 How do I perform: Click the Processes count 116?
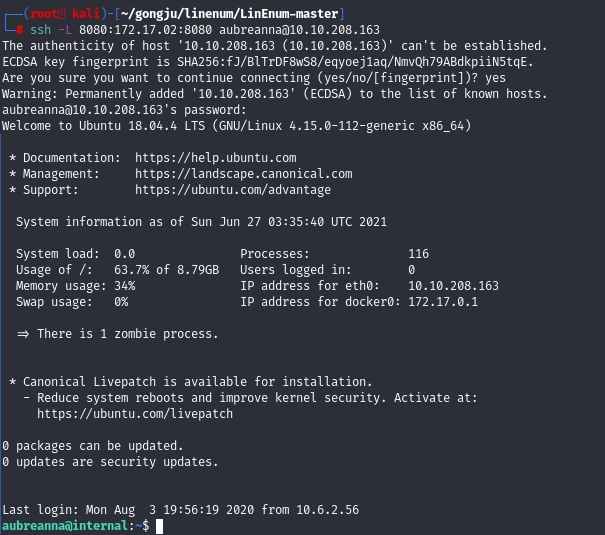[x=418, y=254]
